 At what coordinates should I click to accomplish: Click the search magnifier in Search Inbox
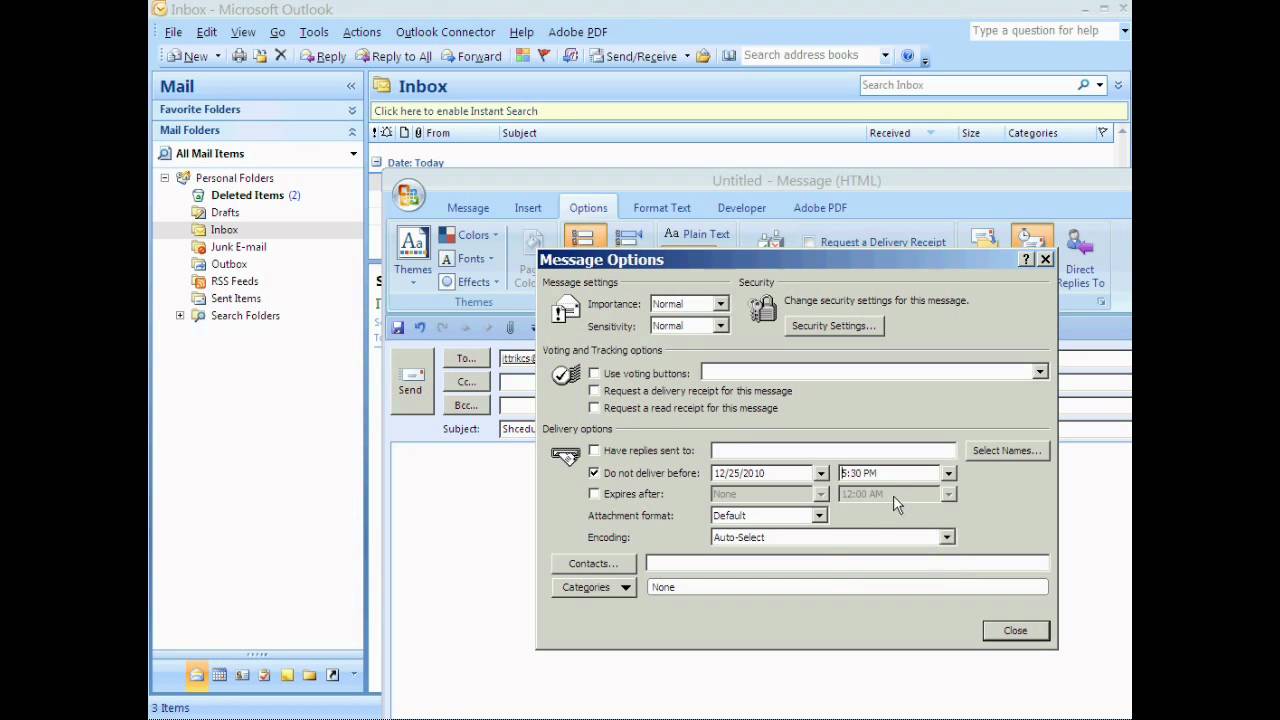coord(1083,85)
